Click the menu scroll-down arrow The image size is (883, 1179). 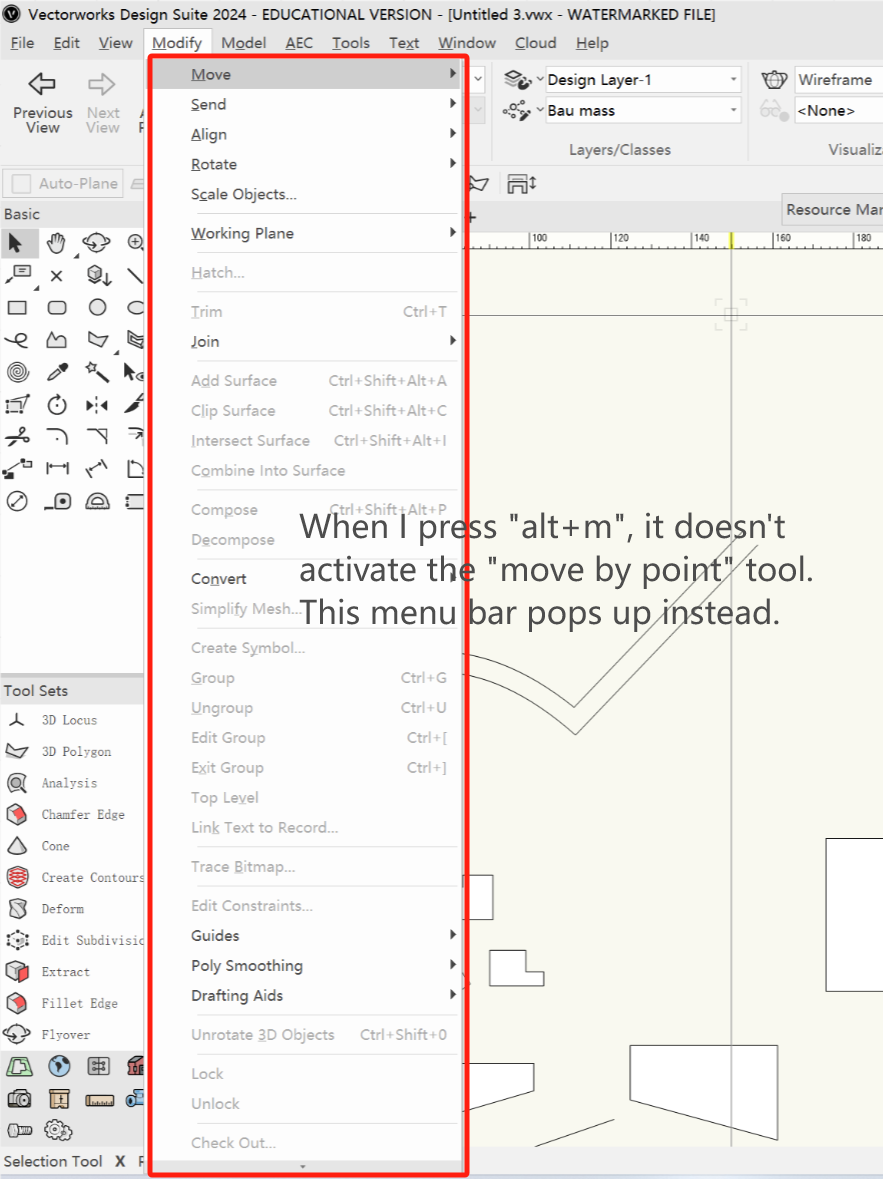coord(305,1166)
